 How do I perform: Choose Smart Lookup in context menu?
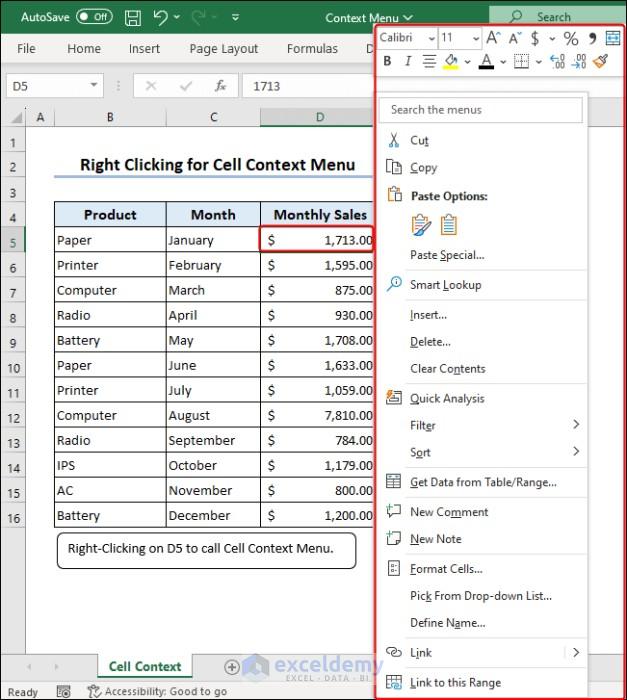[482, 284]
